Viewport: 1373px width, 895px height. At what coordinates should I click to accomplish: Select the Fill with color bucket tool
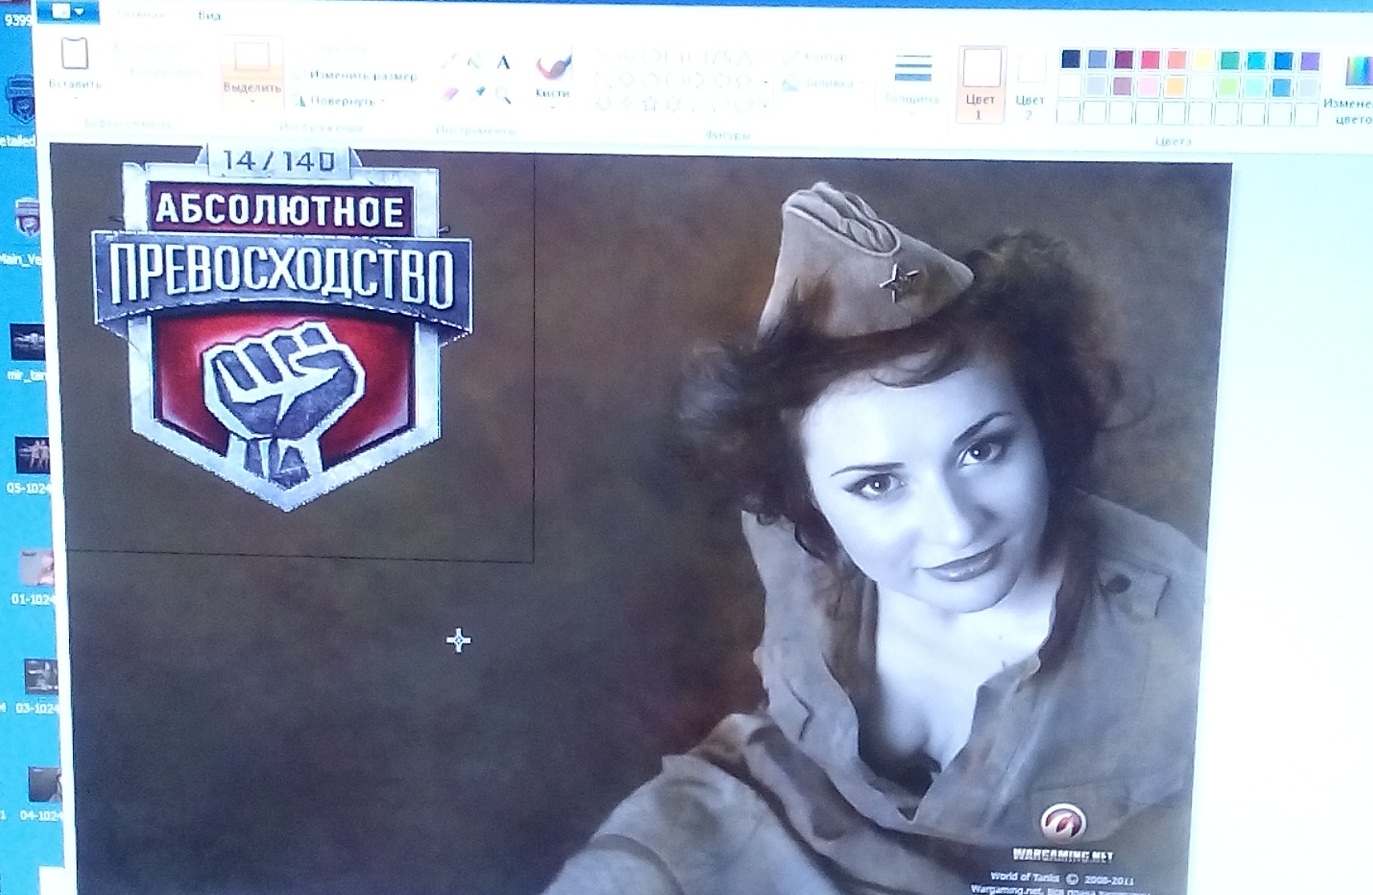point(477,62)
